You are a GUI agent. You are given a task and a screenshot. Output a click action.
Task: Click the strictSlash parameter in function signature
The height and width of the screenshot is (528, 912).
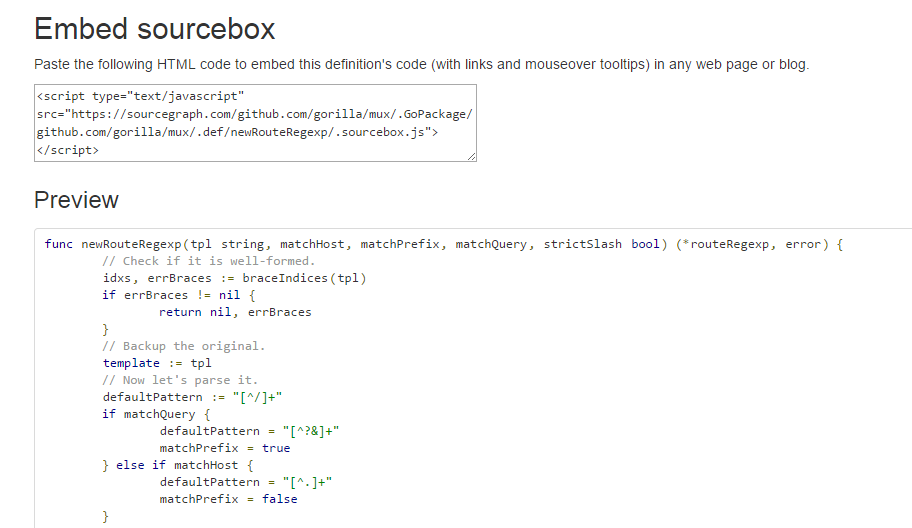pos(584,244)
